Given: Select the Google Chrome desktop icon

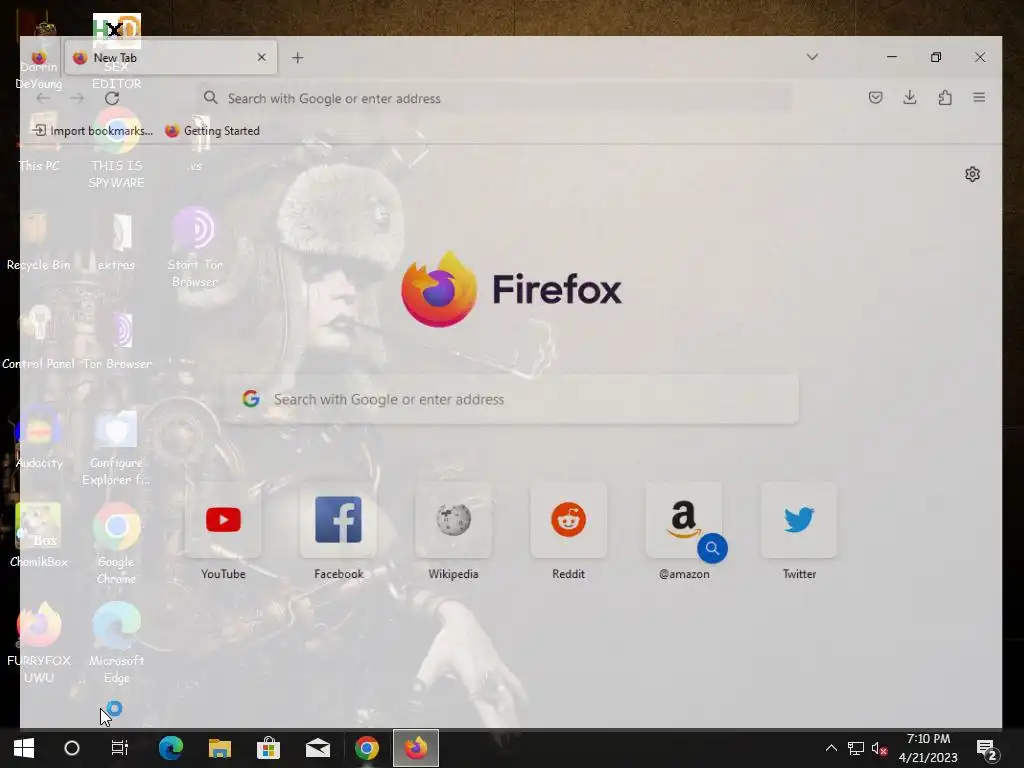Looking at the screenshot, I should click(x=116, y=545).
